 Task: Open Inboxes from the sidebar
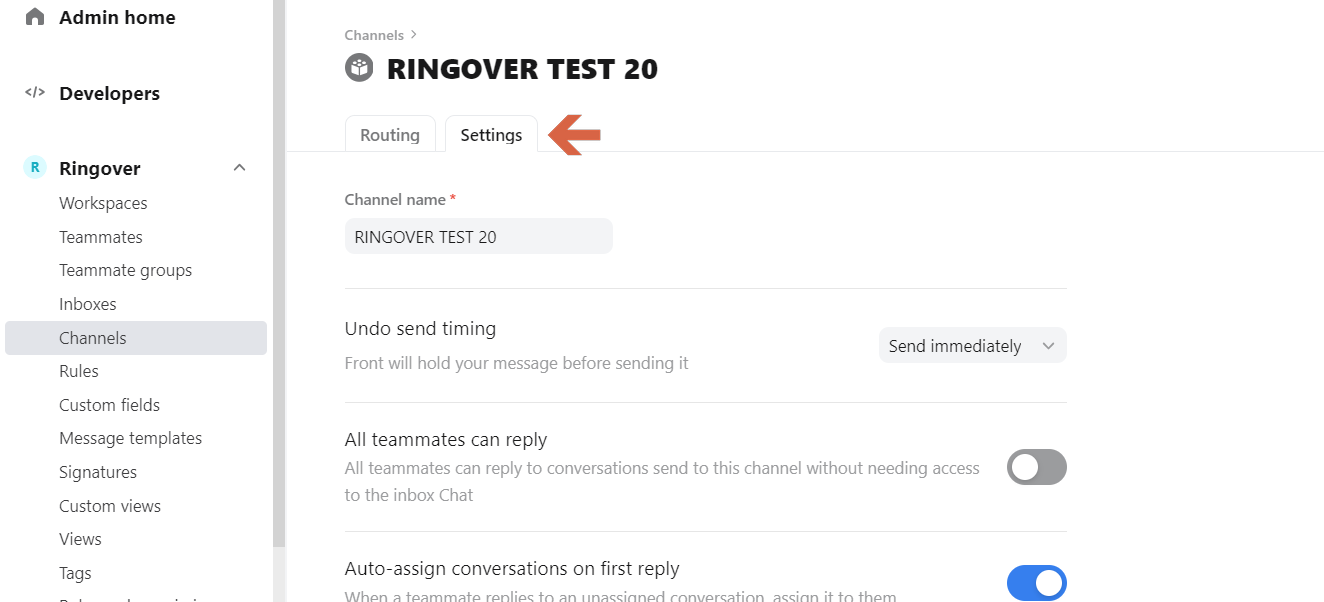click(x=88, y=304)
